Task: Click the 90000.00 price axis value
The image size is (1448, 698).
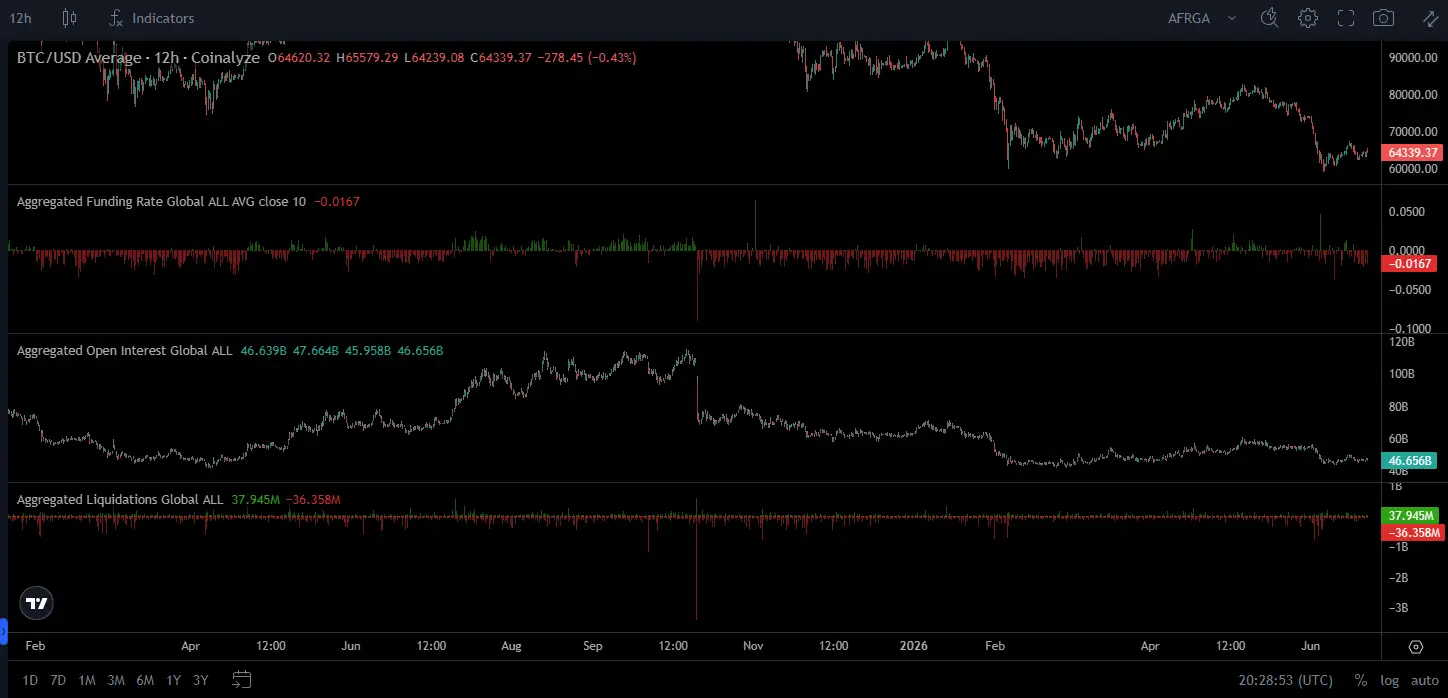Action: 1412,58
